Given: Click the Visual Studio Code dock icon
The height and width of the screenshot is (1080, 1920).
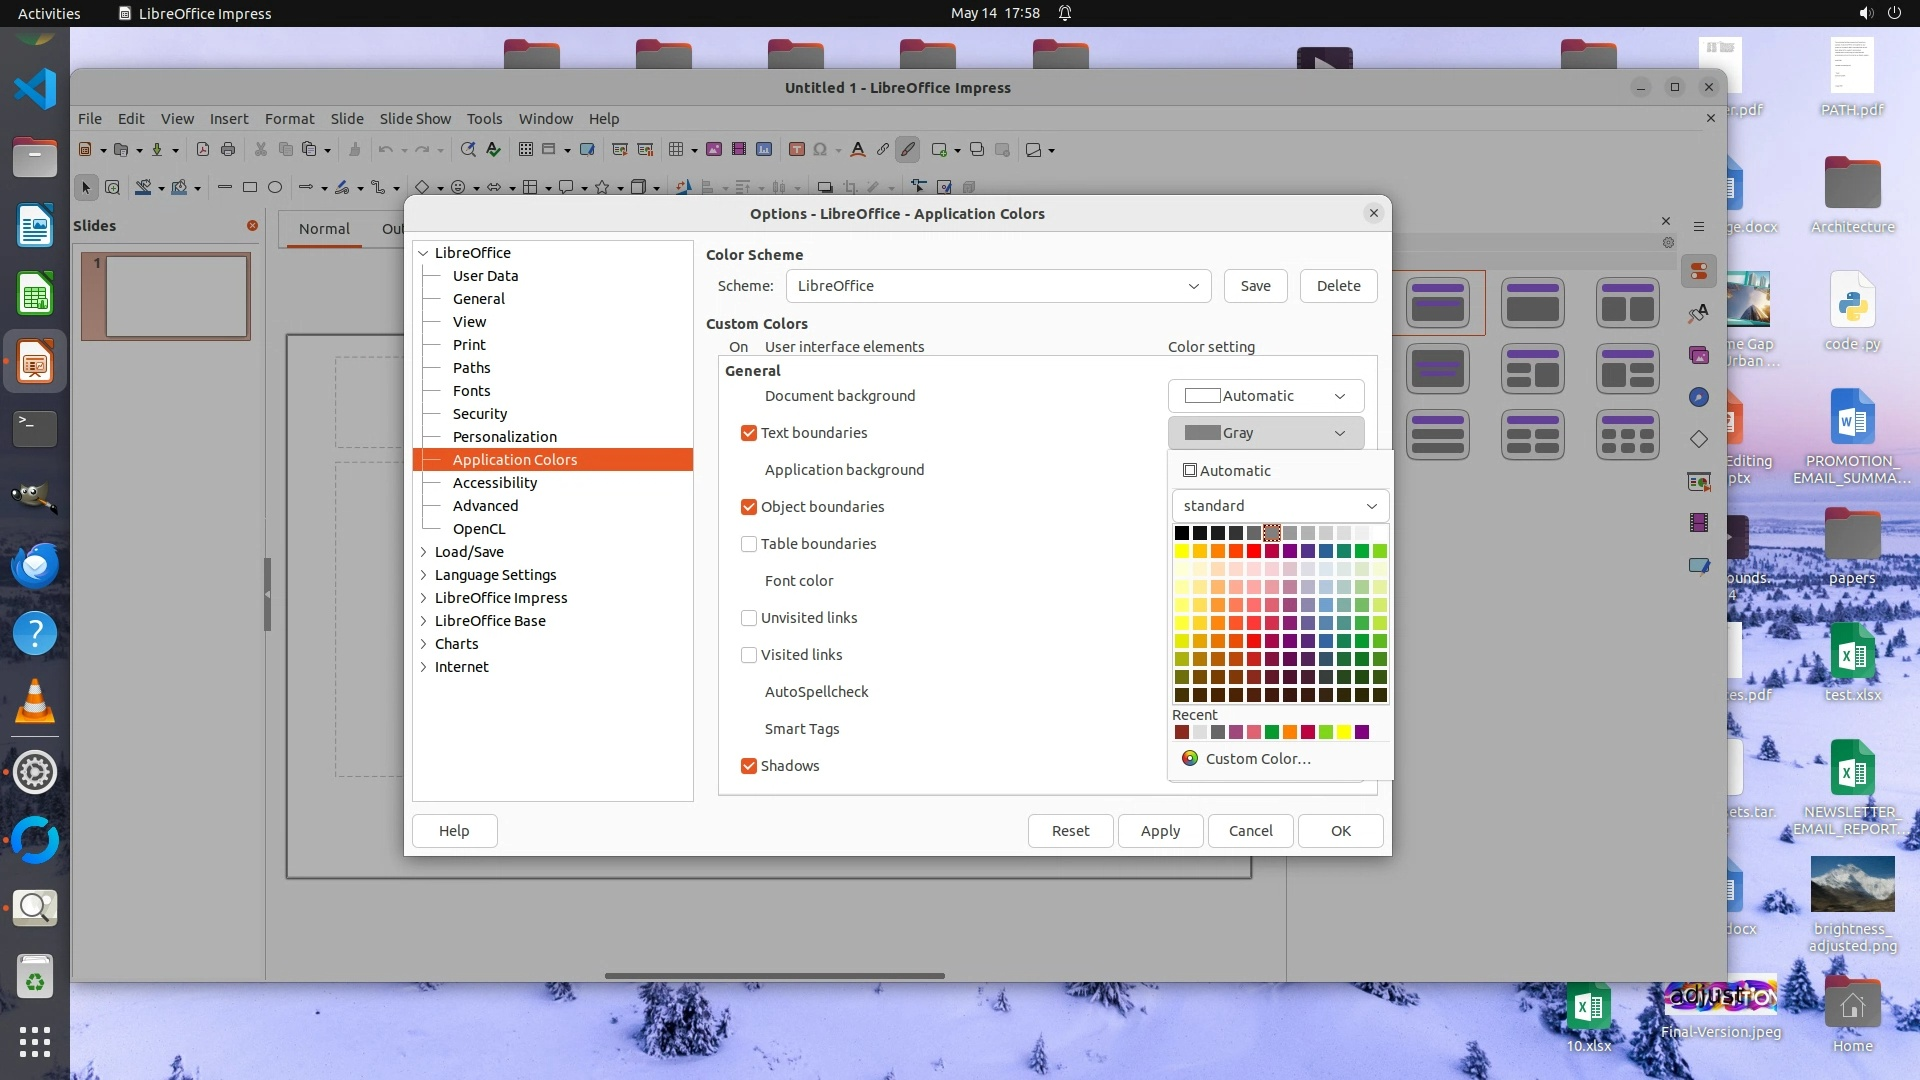Looking at the screenshot, I should point(35,89).
